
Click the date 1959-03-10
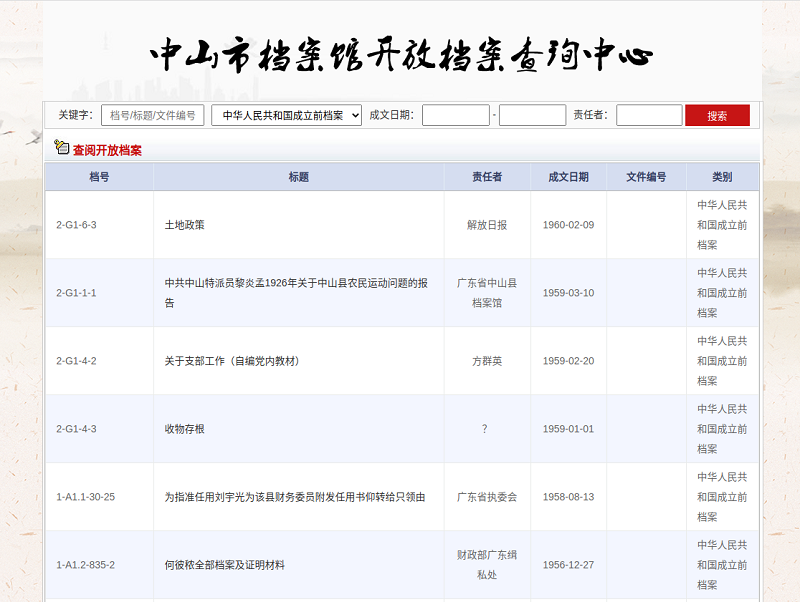(x=568, y=293)
